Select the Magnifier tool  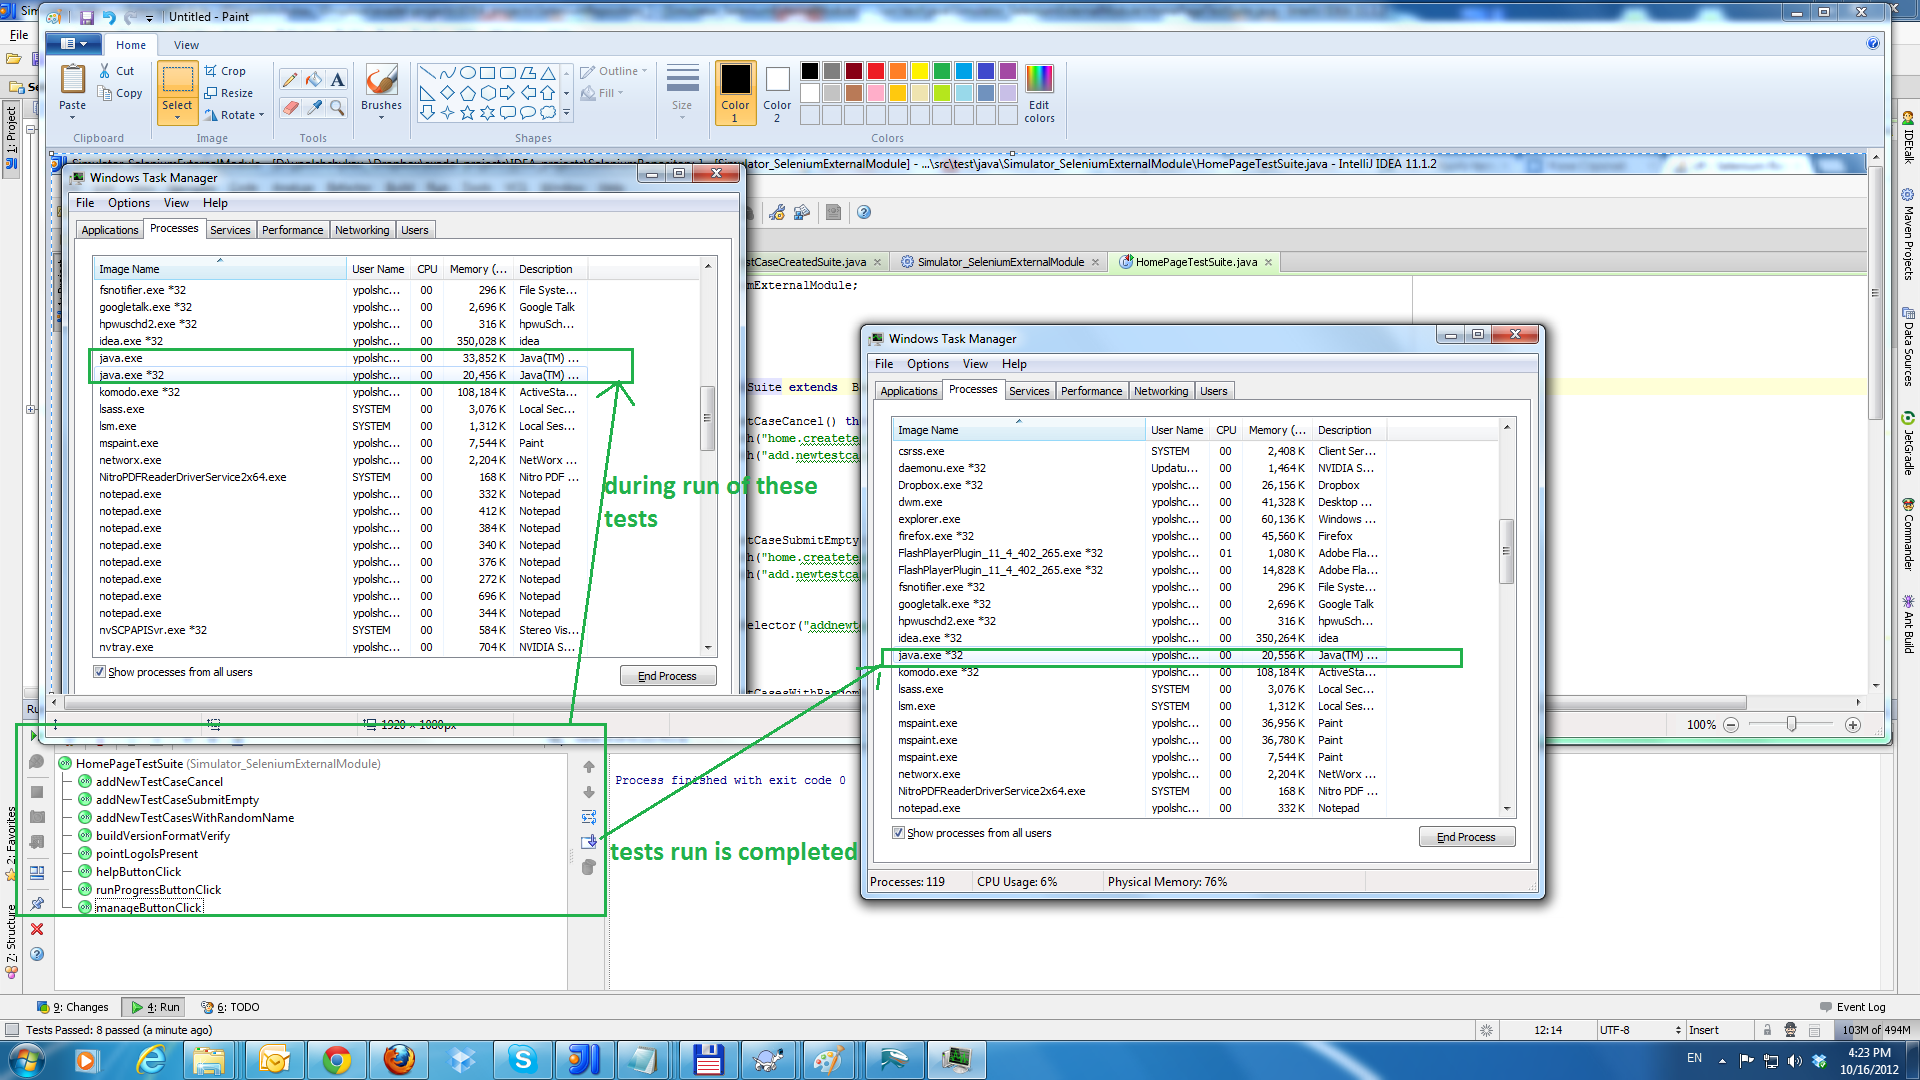(x=338, y=107)
